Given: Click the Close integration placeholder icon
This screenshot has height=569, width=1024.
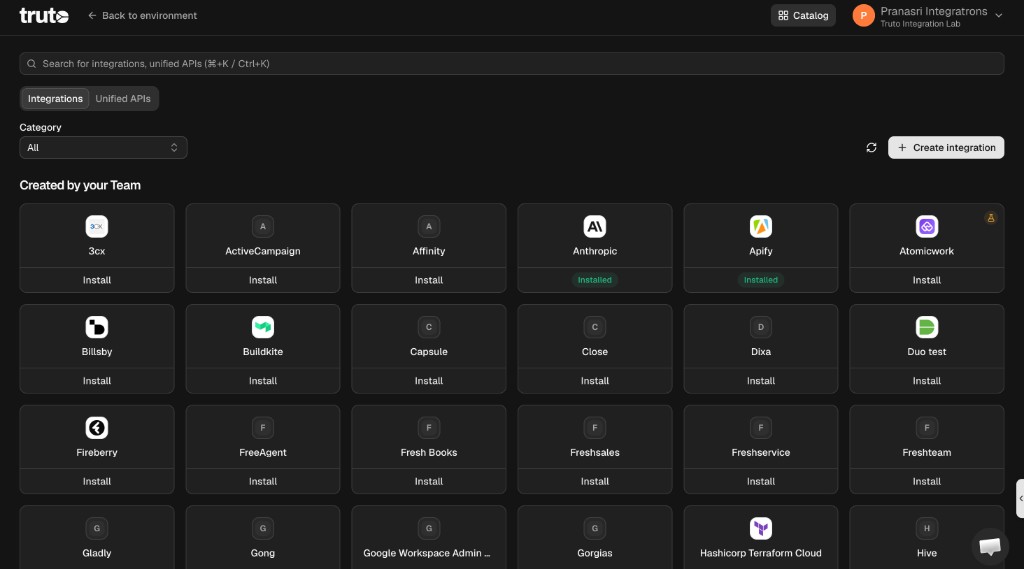Looking at the screenshot, I should (x=594, y=327).
